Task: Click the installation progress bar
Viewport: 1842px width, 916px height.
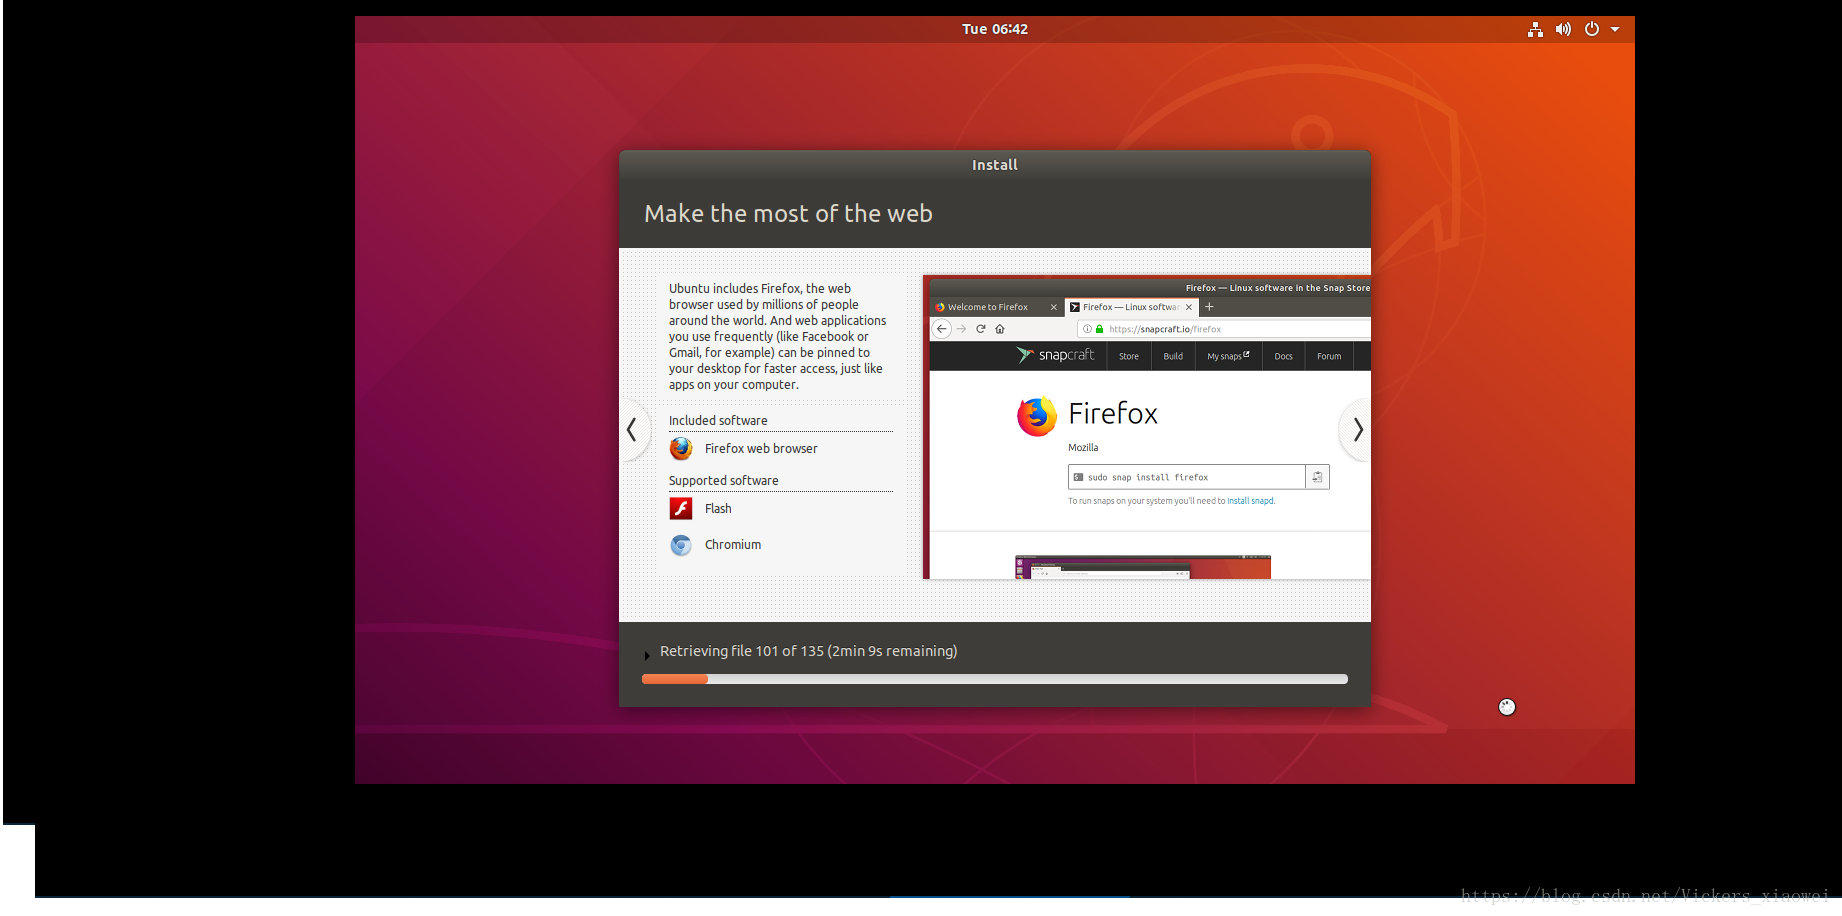Action: click(995, 679)
